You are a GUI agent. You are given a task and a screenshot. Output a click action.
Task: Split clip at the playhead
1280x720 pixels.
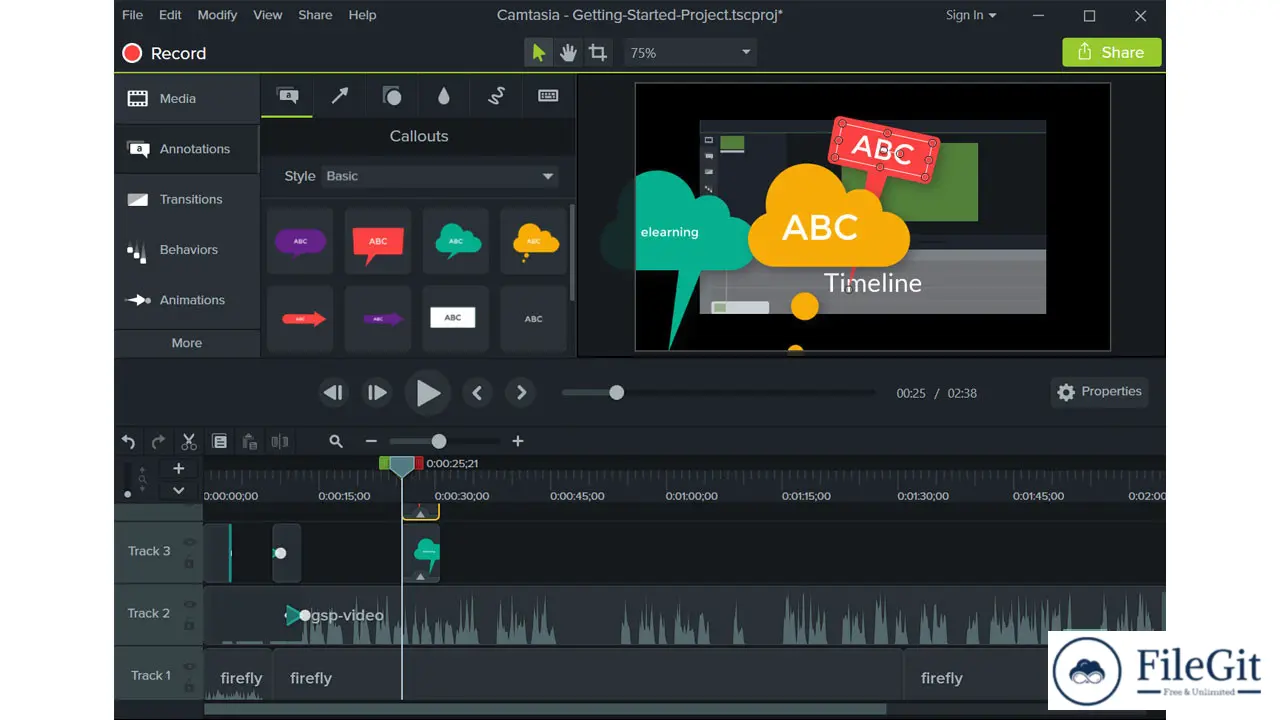(x=280, y=441)
